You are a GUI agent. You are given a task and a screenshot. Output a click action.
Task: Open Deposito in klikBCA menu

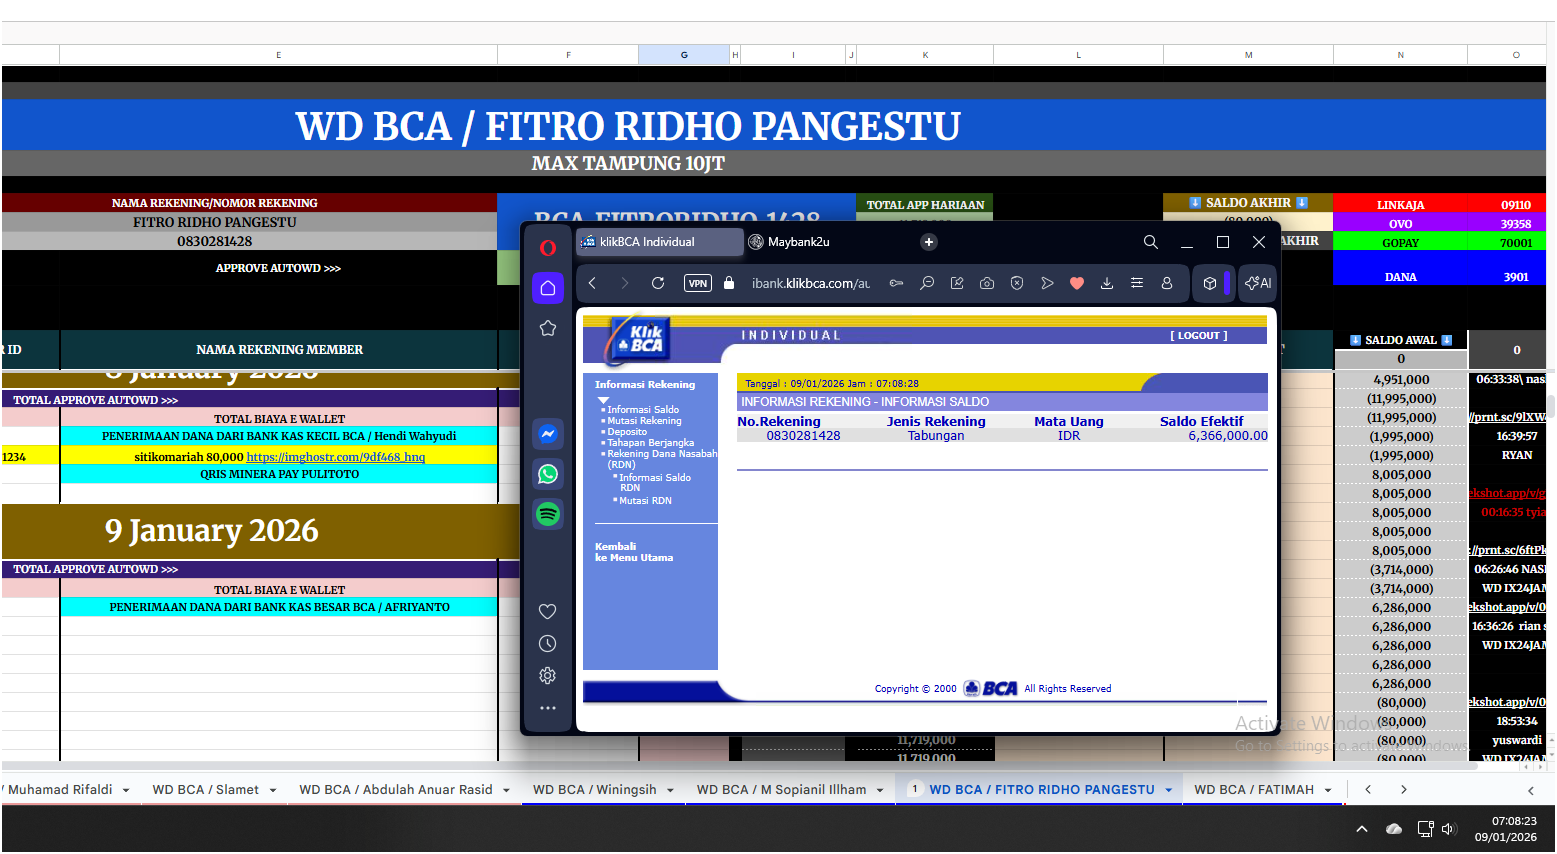tap(627, 432)
